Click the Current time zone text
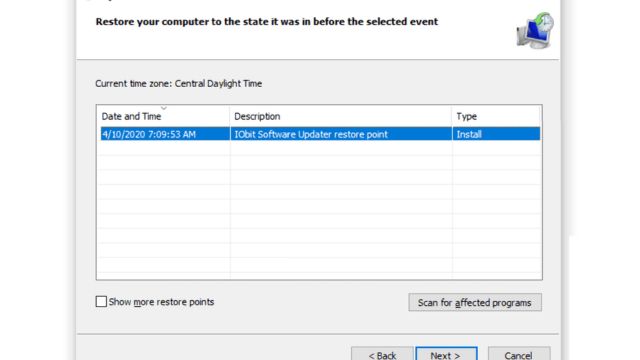The height and width of the screenshot is (360, 640). click(178, 84)
